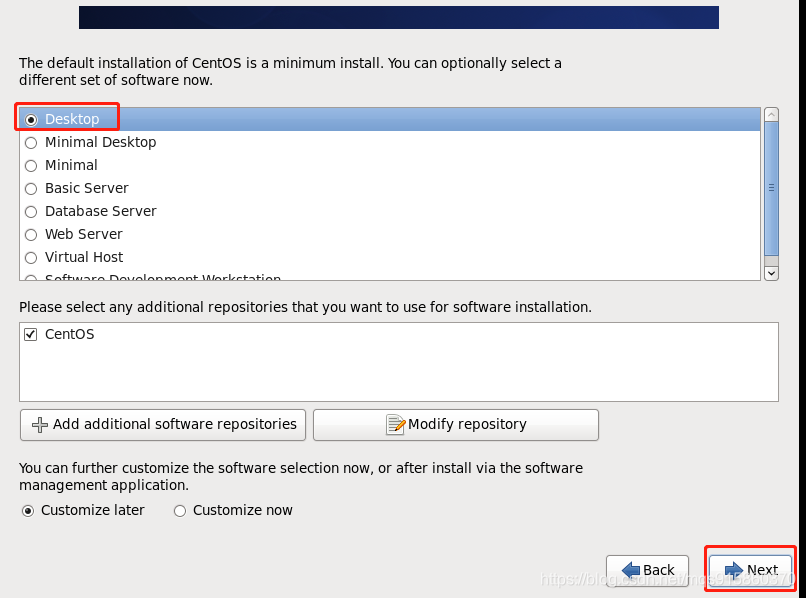The width and height of the screenshot is (806, 598).
Task: Click the blue left arrow Back icon
Action: click(631, 570)
